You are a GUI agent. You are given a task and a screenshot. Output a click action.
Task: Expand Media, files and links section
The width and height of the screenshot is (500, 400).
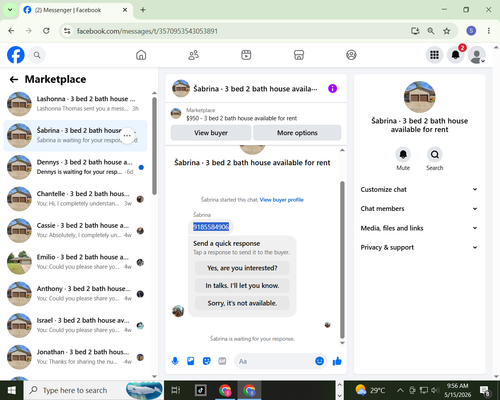(419, 228)
